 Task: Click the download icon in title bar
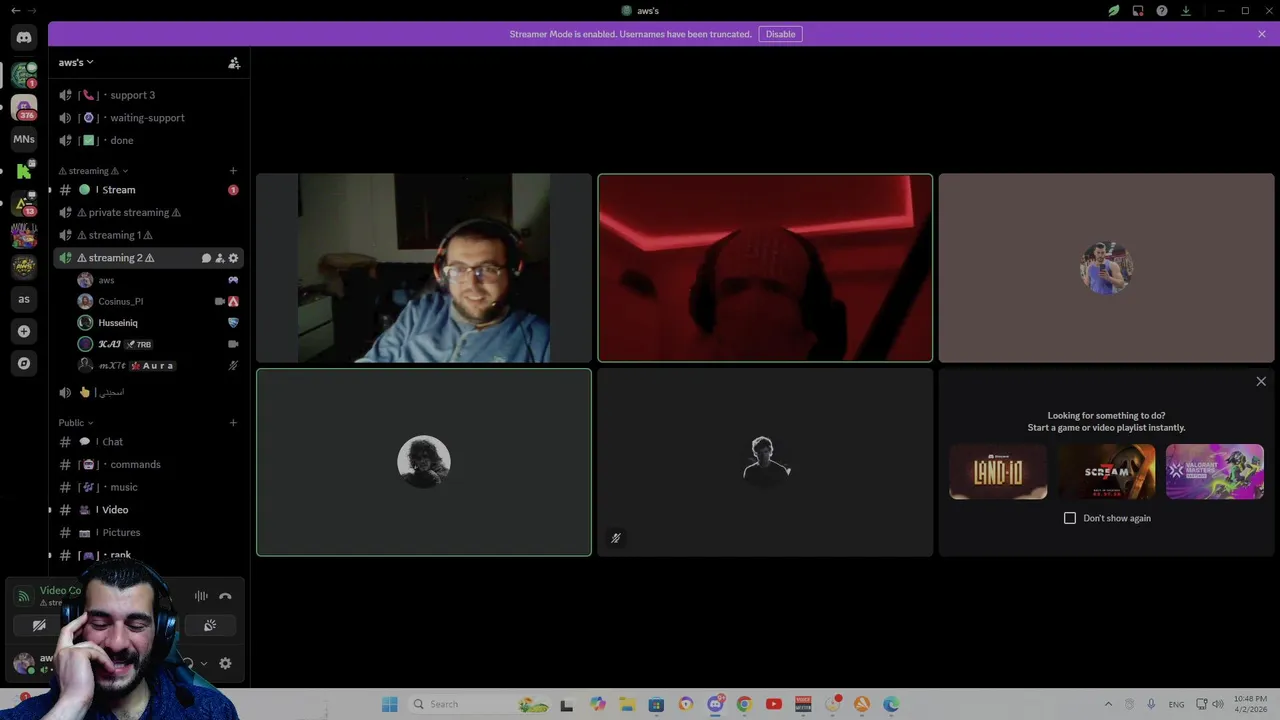(x=1186, y=11)
